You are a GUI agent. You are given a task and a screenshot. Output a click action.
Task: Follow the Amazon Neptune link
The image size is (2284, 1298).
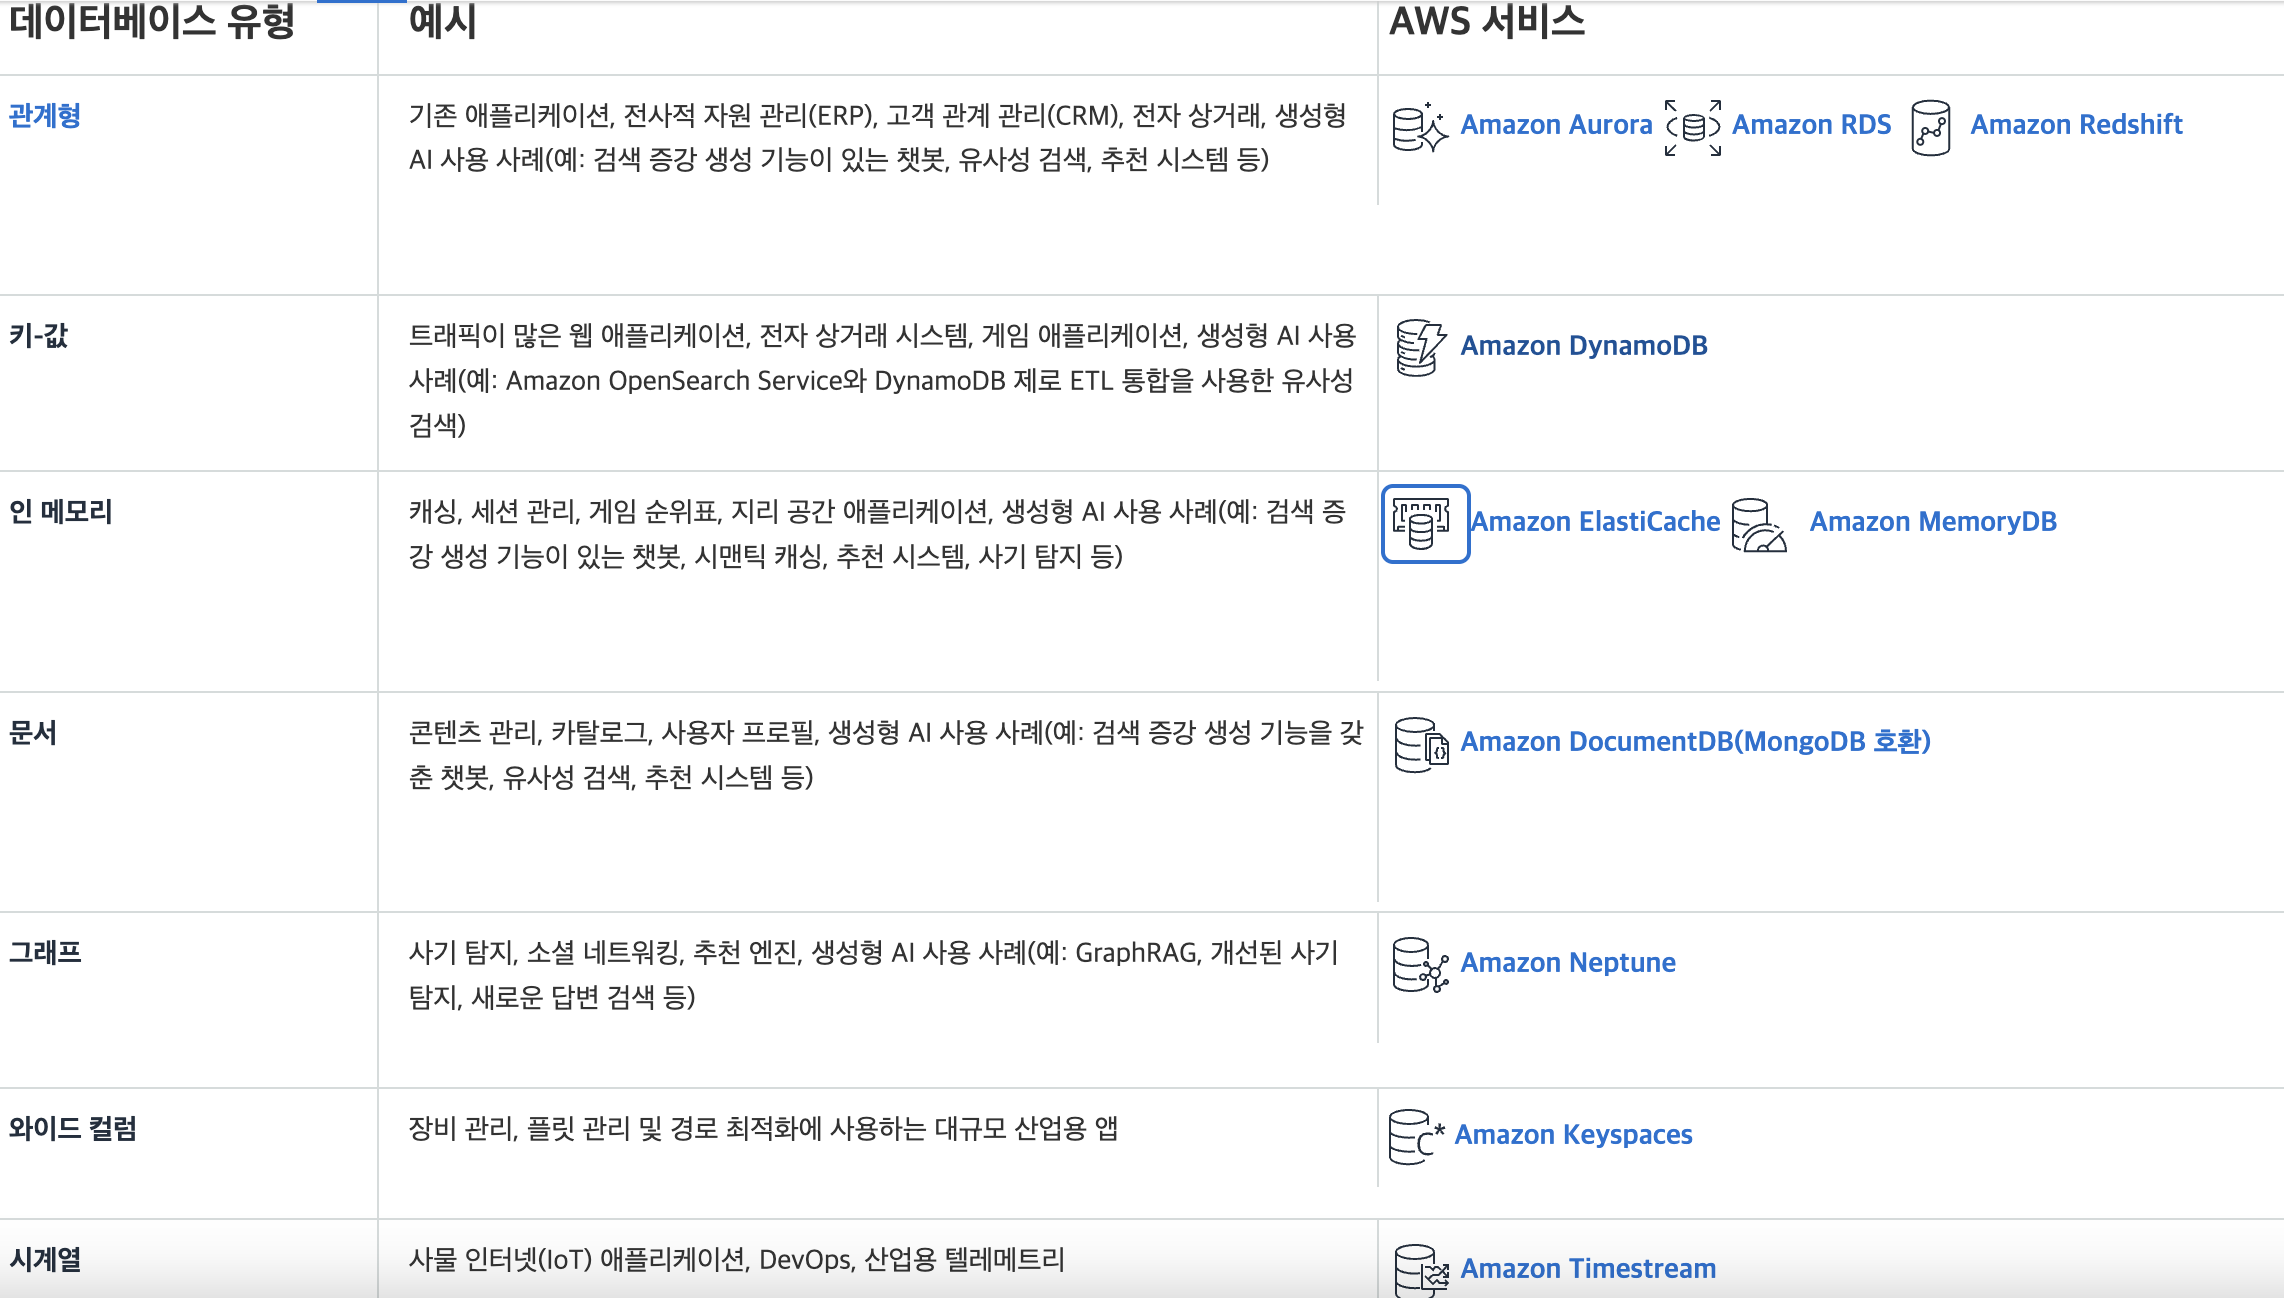pos(1568,963)
